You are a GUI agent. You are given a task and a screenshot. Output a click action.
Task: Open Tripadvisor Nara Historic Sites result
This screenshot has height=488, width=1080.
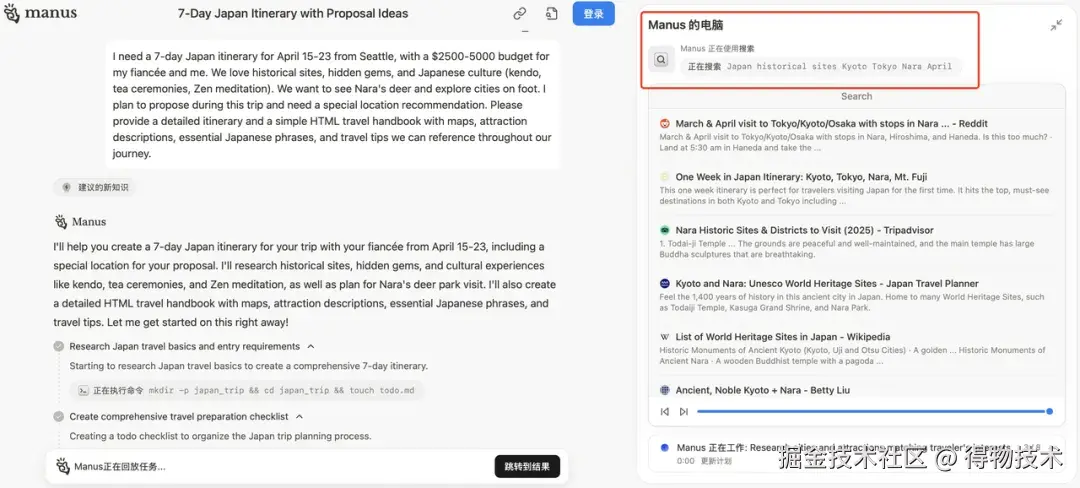(789, 230)
